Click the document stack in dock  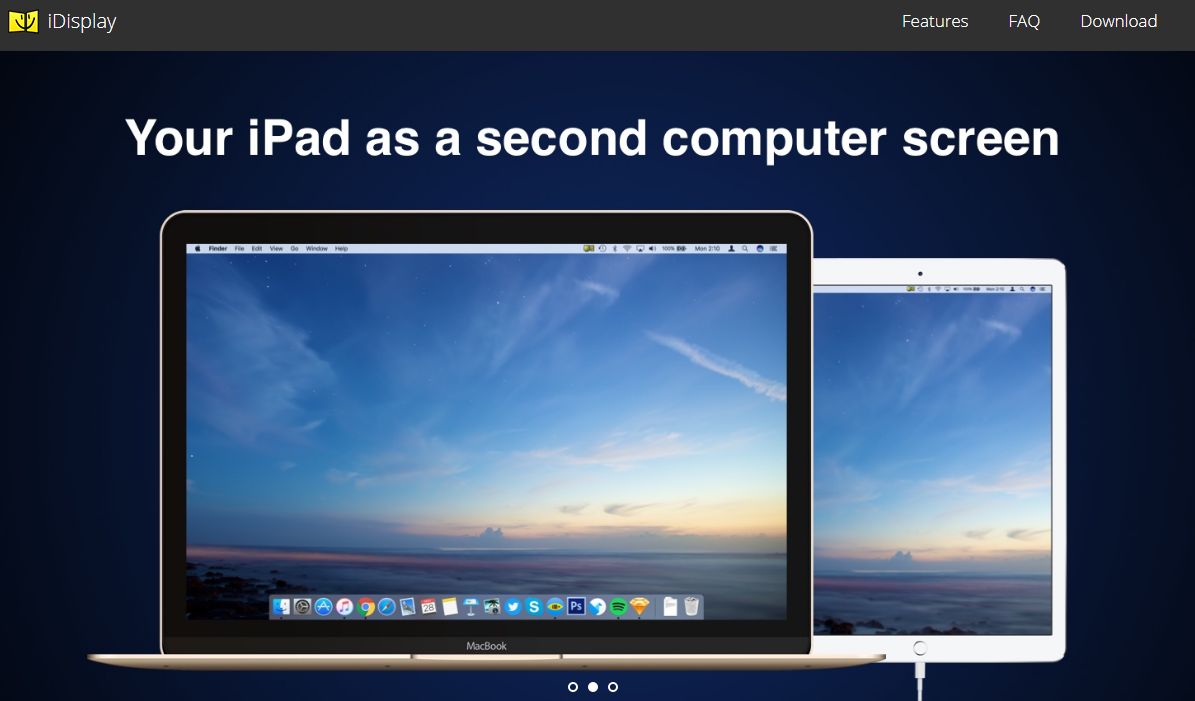pyautogui.click(x=670, y=607)
